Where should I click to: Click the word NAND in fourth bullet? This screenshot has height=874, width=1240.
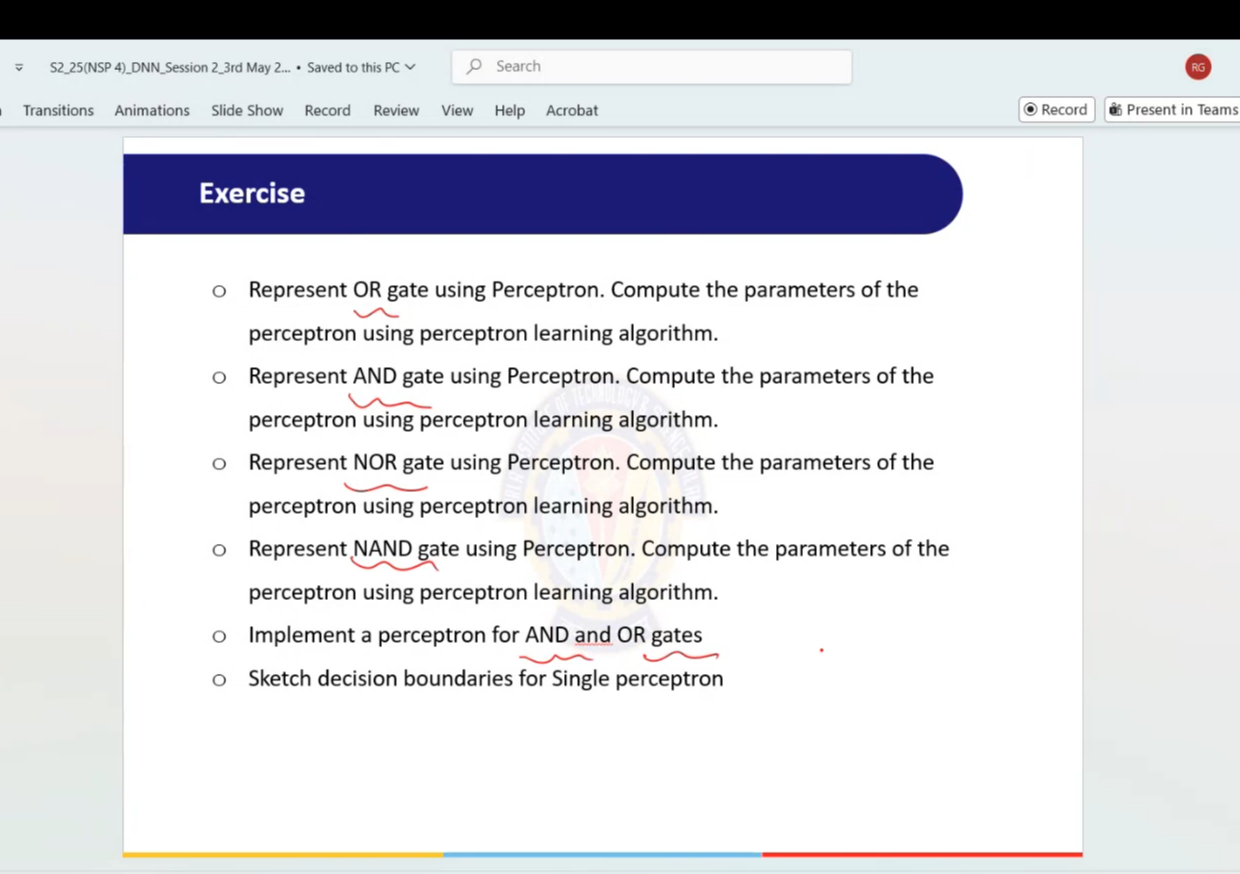pos(382,548)
